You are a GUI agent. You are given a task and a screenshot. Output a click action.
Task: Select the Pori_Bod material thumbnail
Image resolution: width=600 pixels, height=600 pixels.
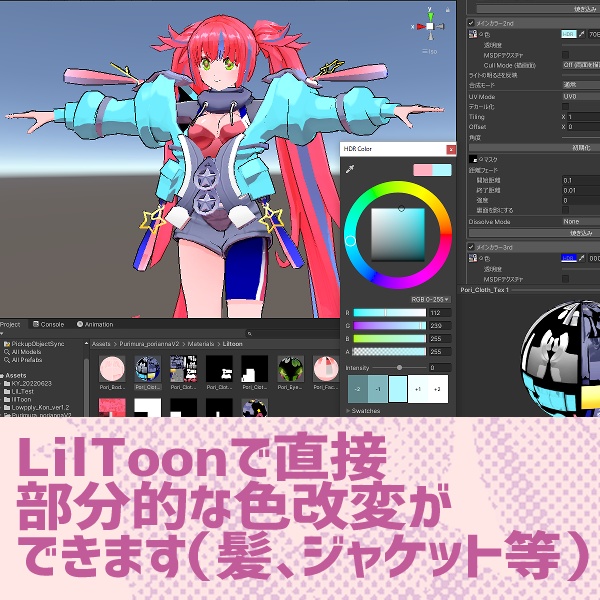click(112, 369)
